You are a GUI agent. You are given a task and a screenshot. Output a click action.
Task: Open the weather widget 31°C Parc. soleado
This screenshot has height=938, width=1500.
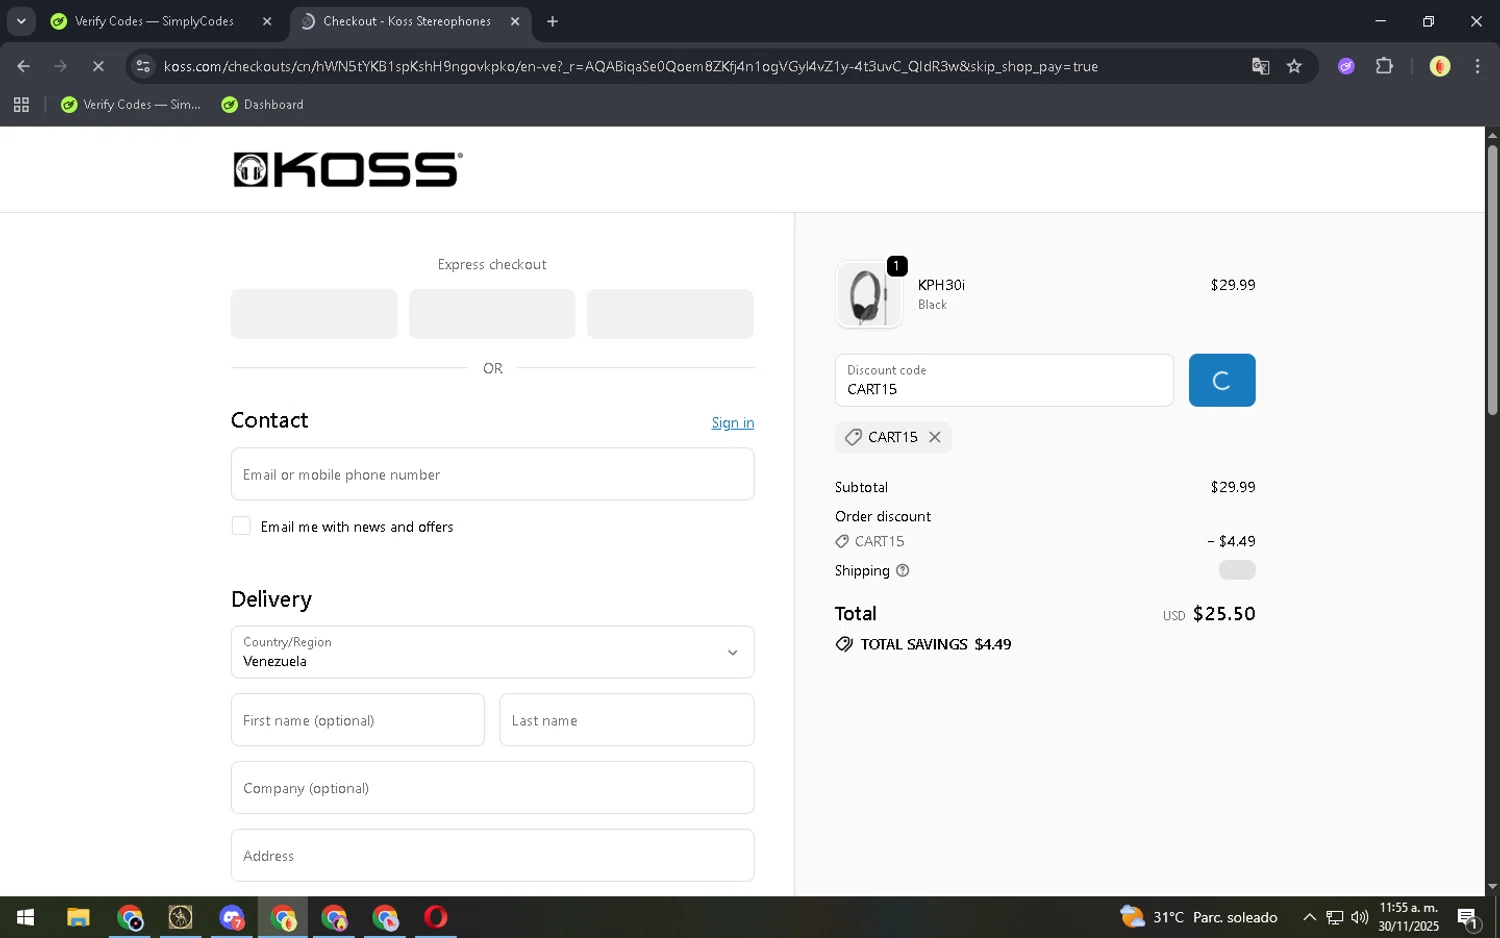(1199, 917)
